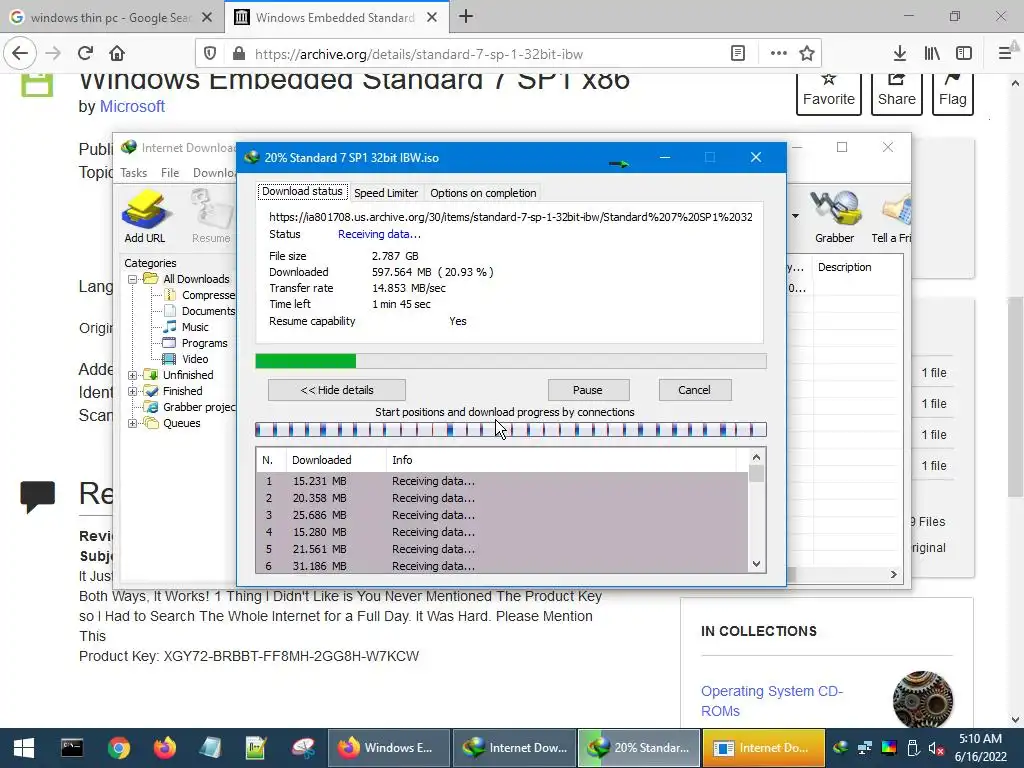Screen dimensions: 1024x768
Task: Open the Firefox hamburger menu
Action: point(1005,54)
